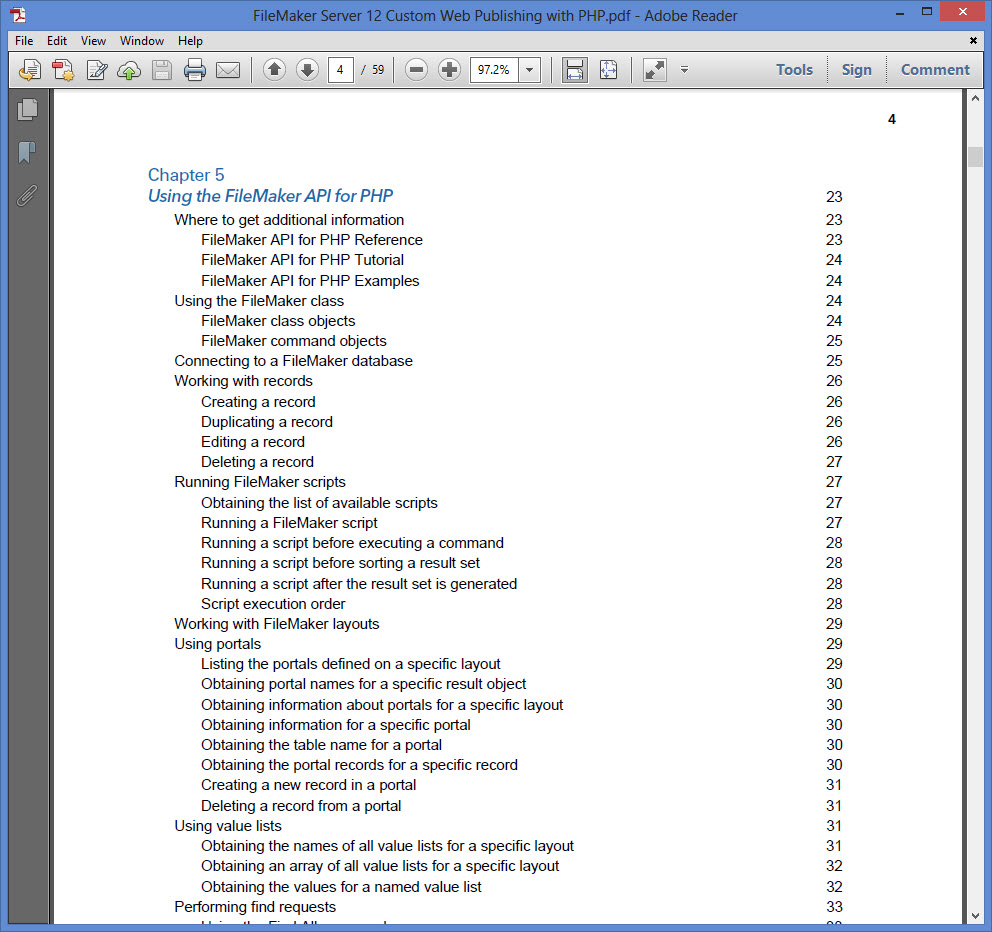Open the Tools pane
This screenshot has width=992, height=932.
pos(794,70)
